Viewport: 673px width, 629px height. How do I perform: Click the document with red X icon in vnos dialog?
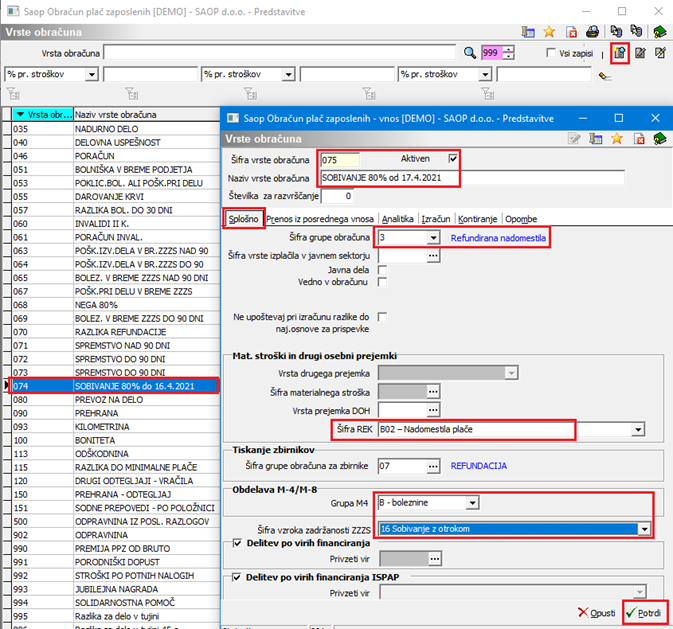(x=639, y=139)
